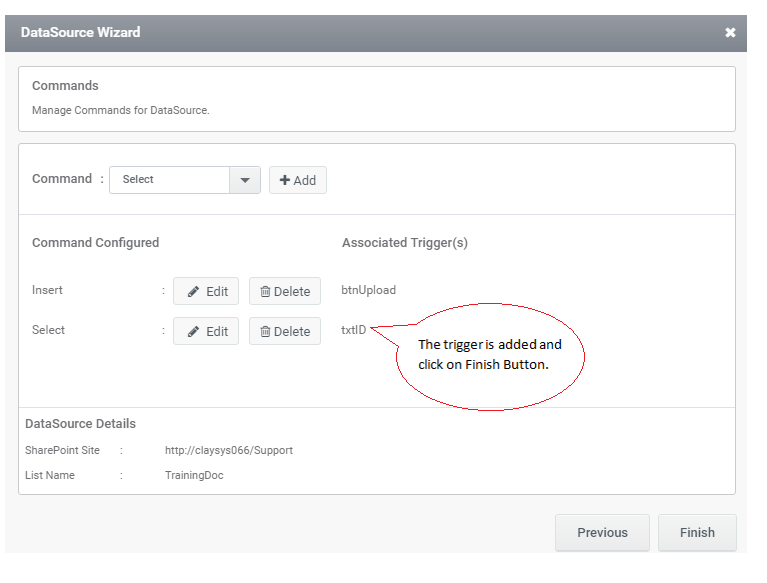The image size is (767, 583).
Task: Click the Finish button
Action: (697, 532)
